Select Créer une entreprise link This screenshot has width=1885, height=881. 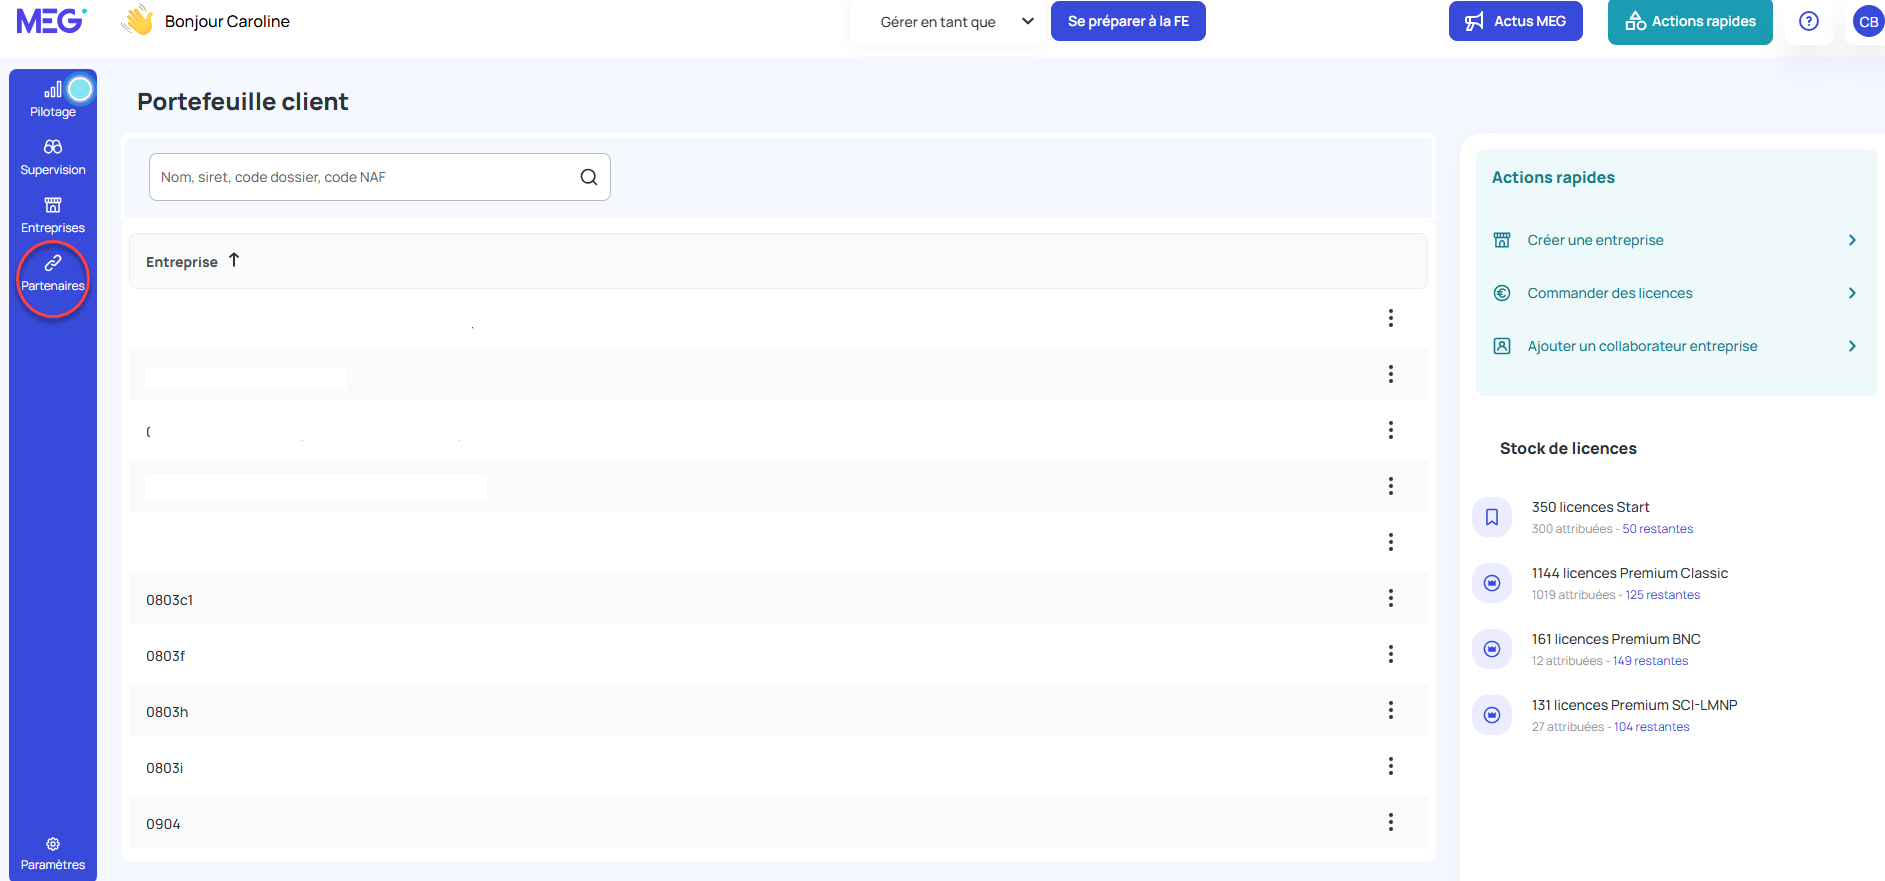pyautogui.click(x=1595, y=240)
